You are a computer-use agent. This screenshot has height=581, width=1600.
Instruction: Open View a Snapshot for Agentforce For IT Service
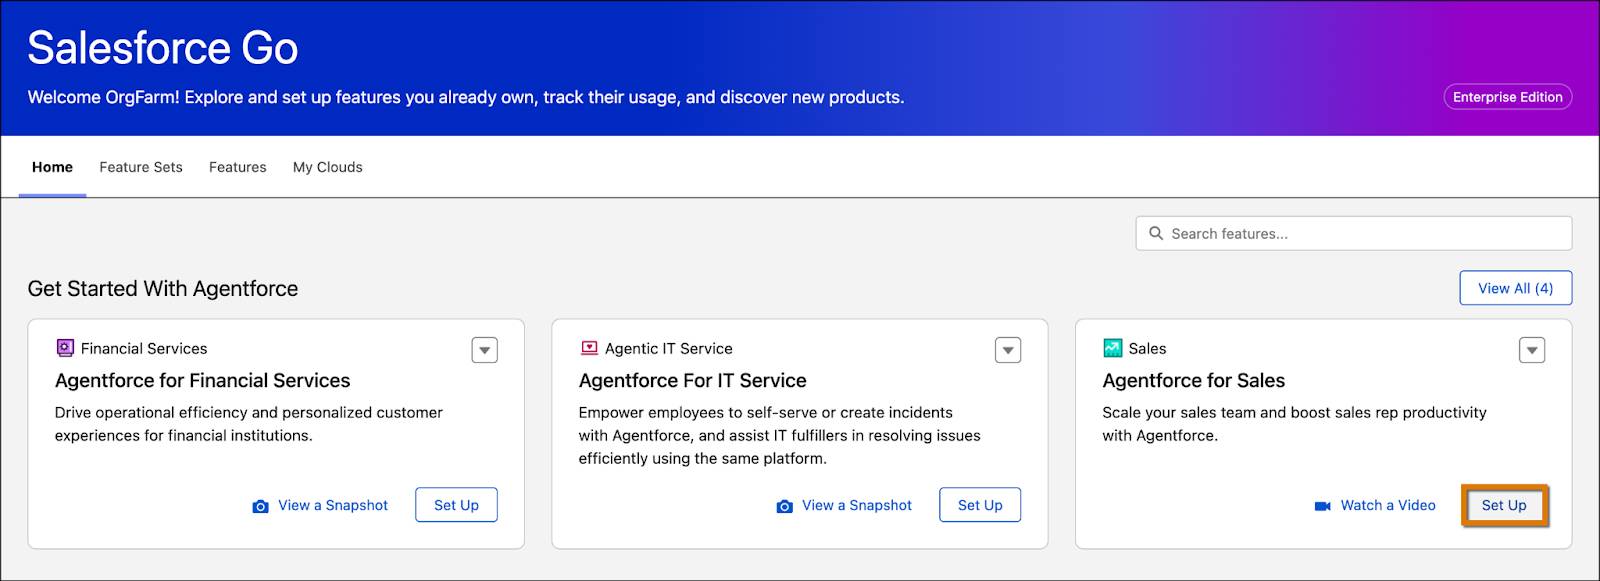click(855, 505)
